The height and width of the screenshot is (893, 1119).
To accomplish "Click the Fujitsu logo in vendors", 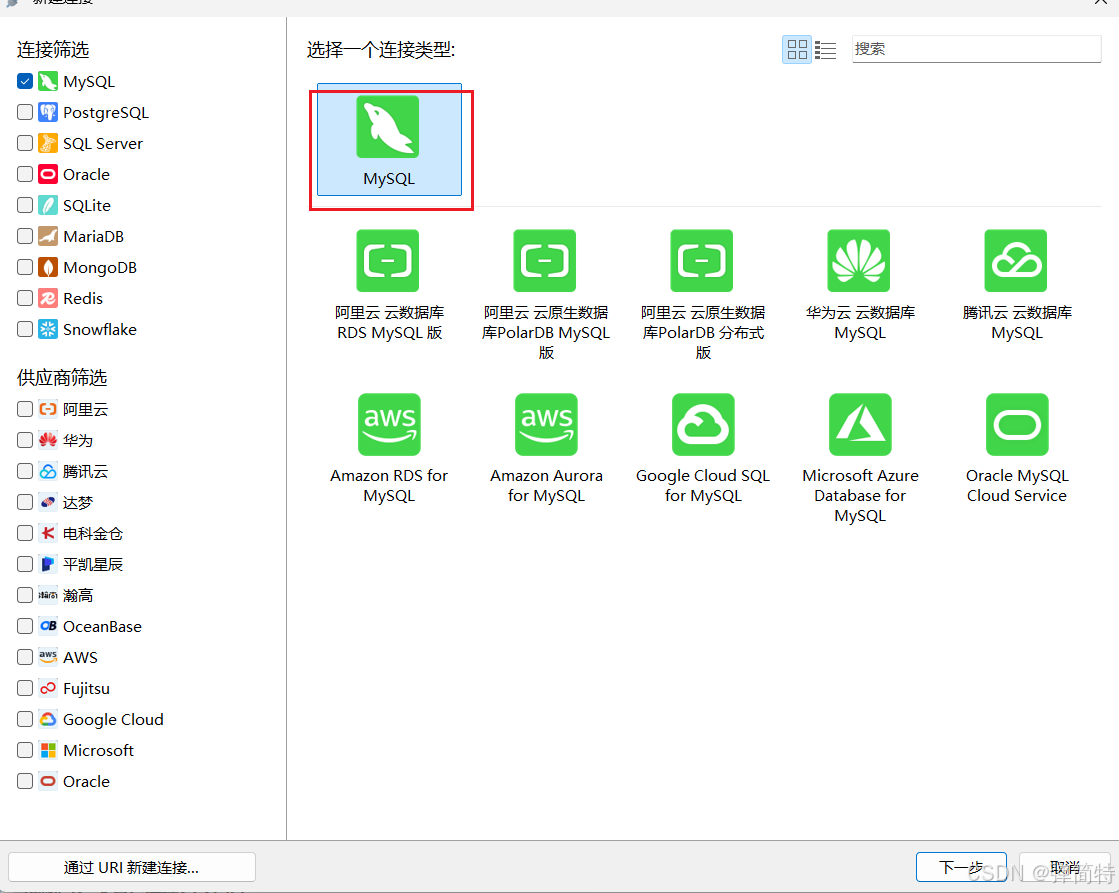I will pos(48,688).
